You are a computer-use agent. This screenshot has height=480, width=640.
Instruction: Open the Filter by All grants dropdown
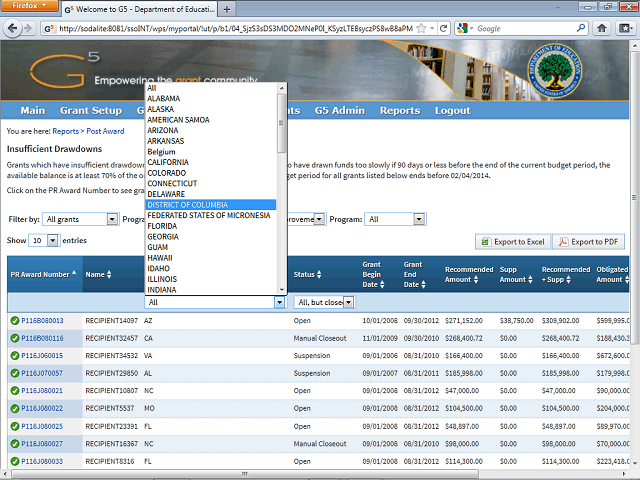click(x=81, y=219)
